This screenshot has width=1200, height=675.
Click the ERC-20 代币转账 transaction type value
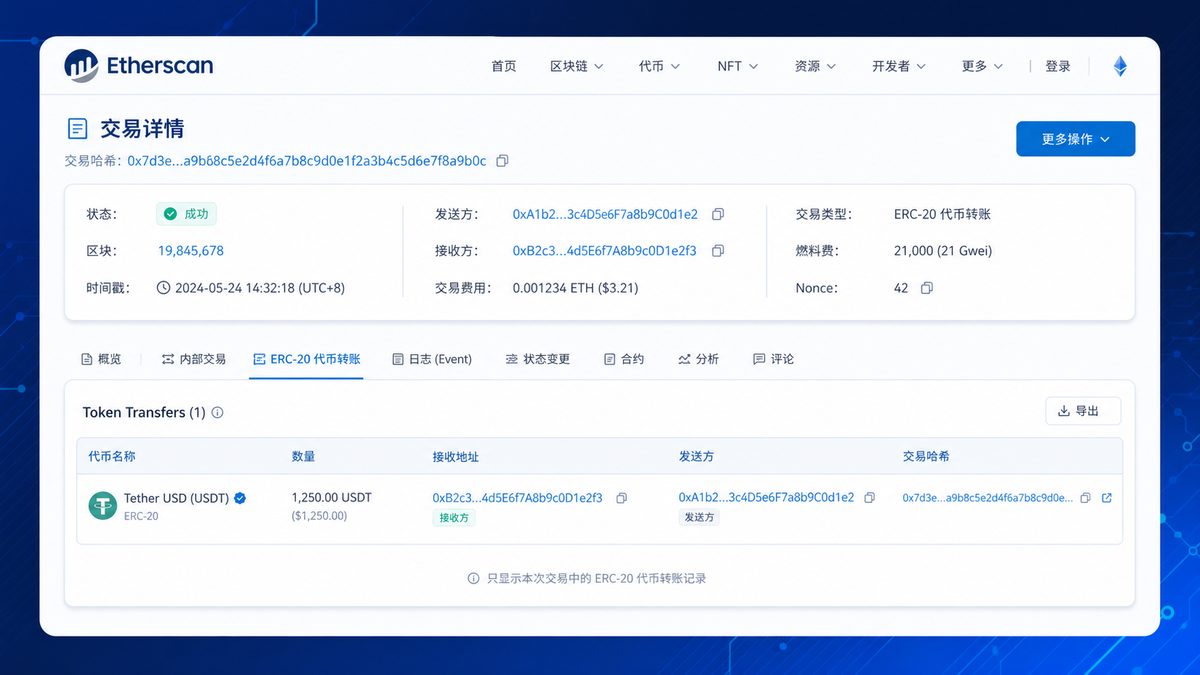click(x=942, y=214)
